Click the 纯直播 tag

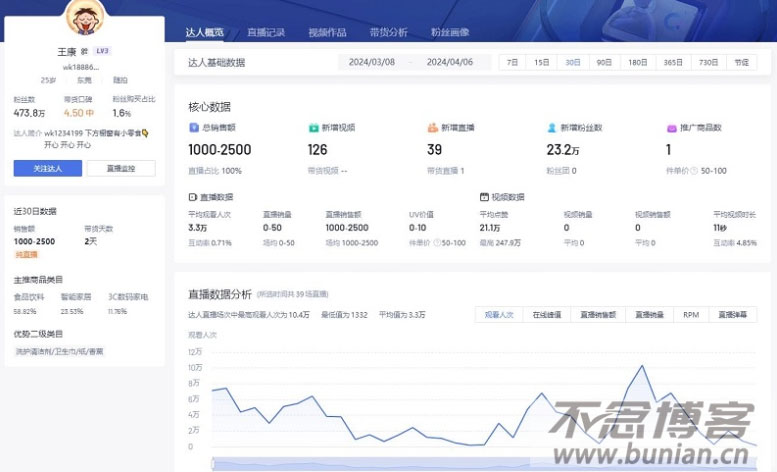[26, 255]
